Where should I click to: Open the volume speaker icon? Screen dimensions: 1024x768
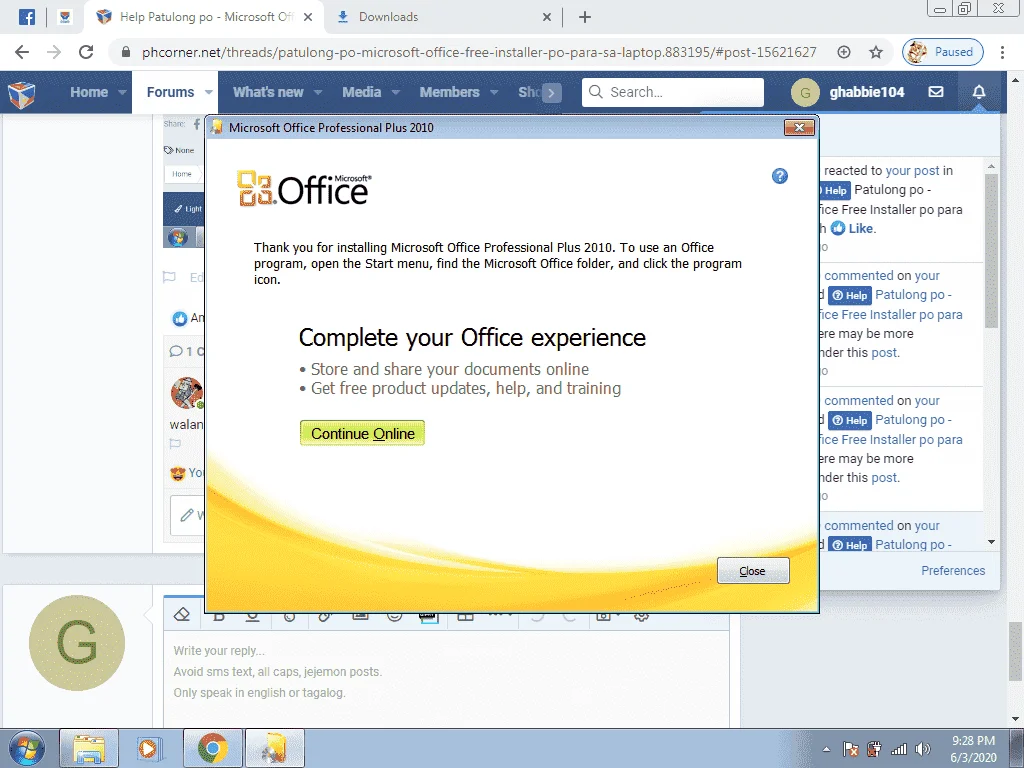[923, 750]
